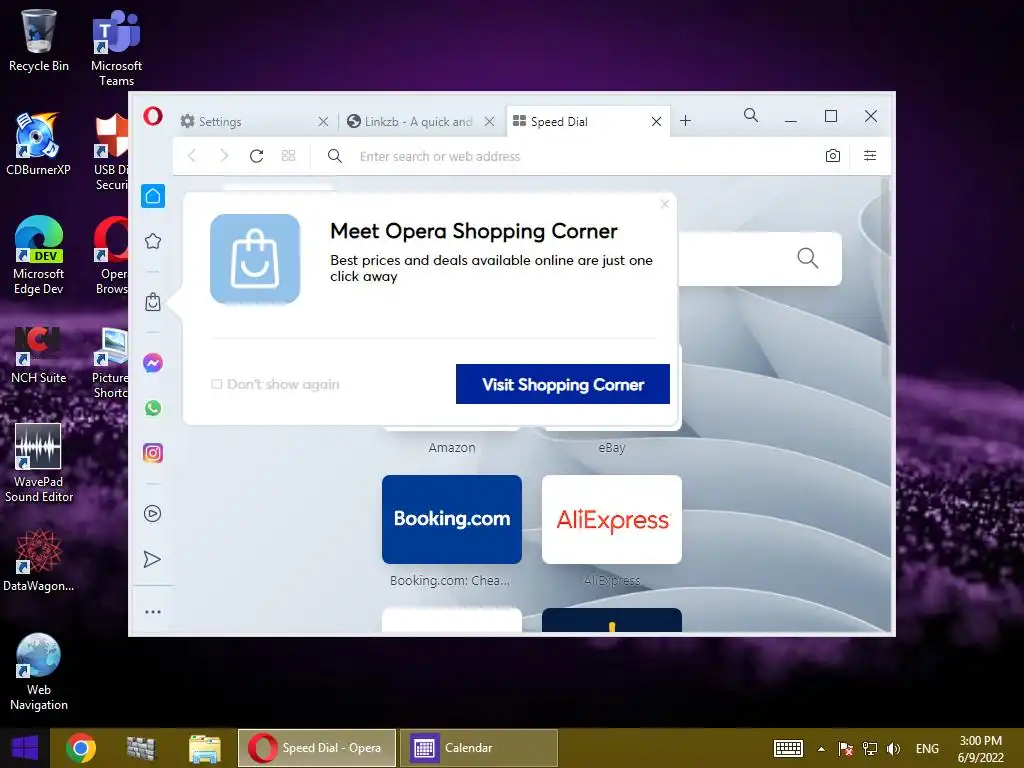
Task: Reload the current page
Action: pos(257,155)
